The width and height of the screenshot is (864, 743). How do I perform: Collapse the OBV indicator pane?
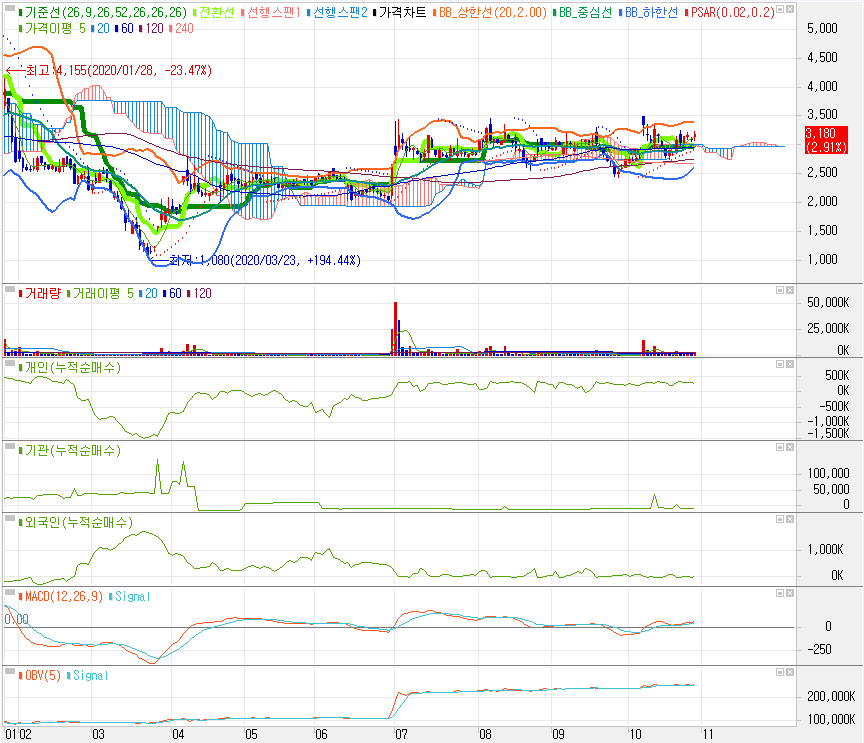pyautogui.click(x=780, y=672)
